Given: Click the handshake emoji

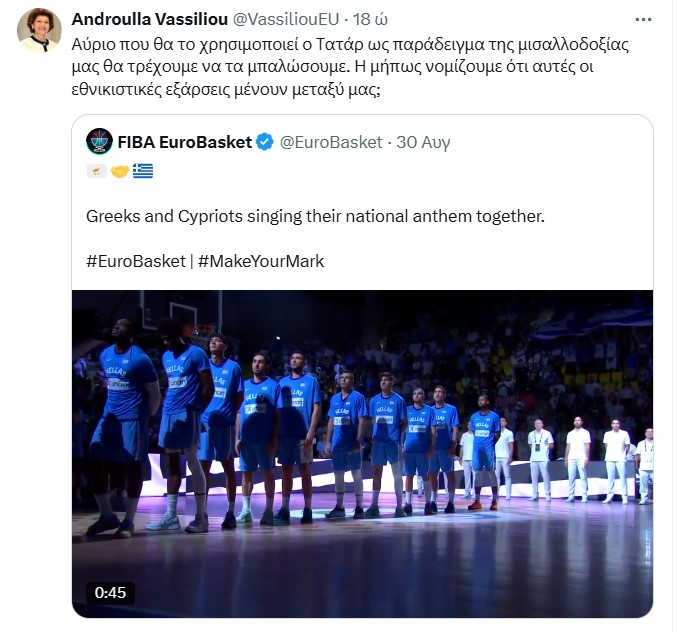Looking at the screenshot, I should point(120,171).
